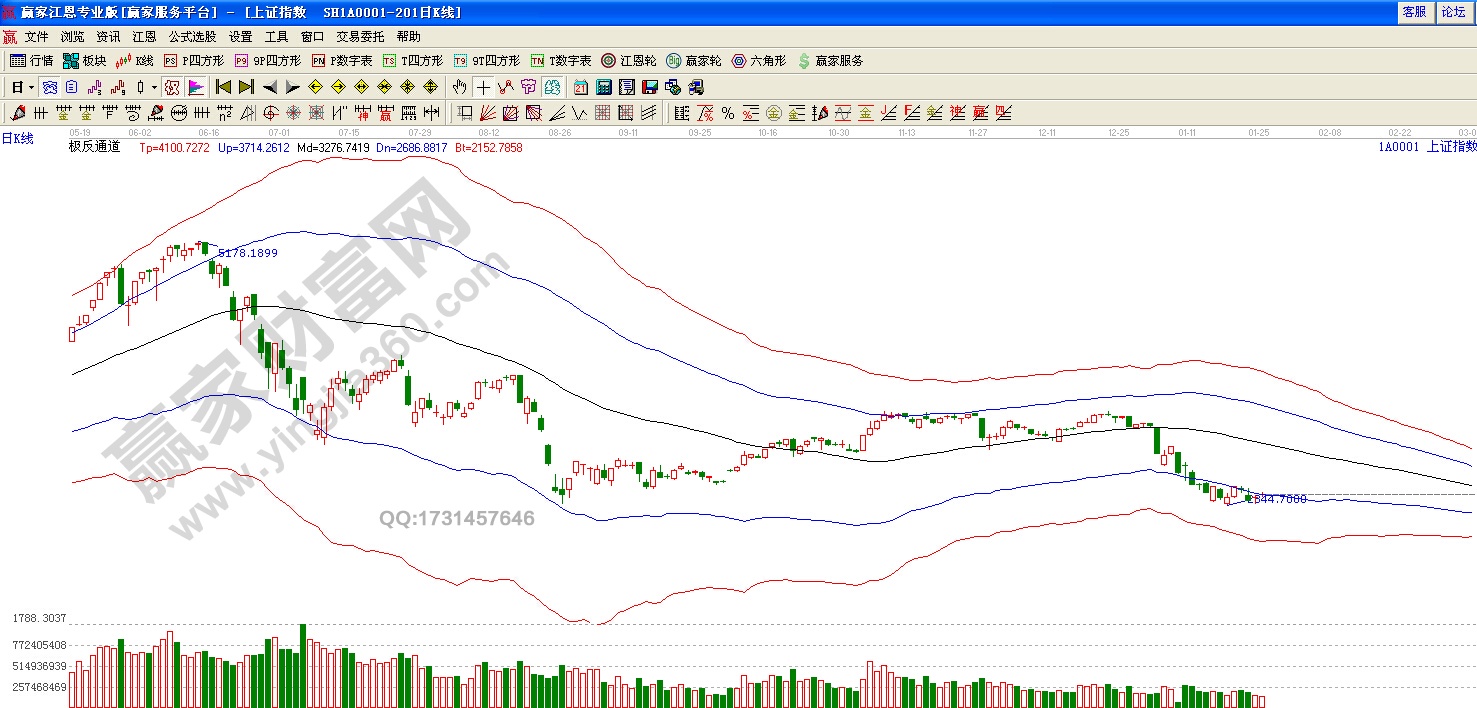Expand the candlestick style dropdown arrow

click(x=153, y=88)
